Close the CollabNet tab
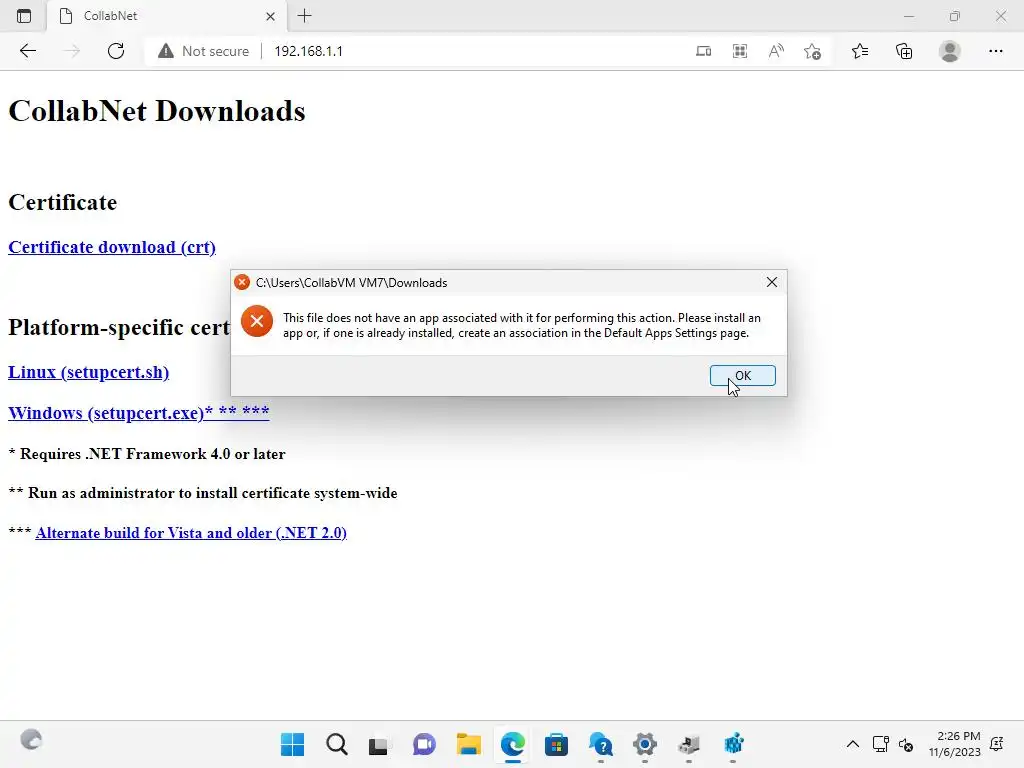1024x768 pixels. pos(270,16)
